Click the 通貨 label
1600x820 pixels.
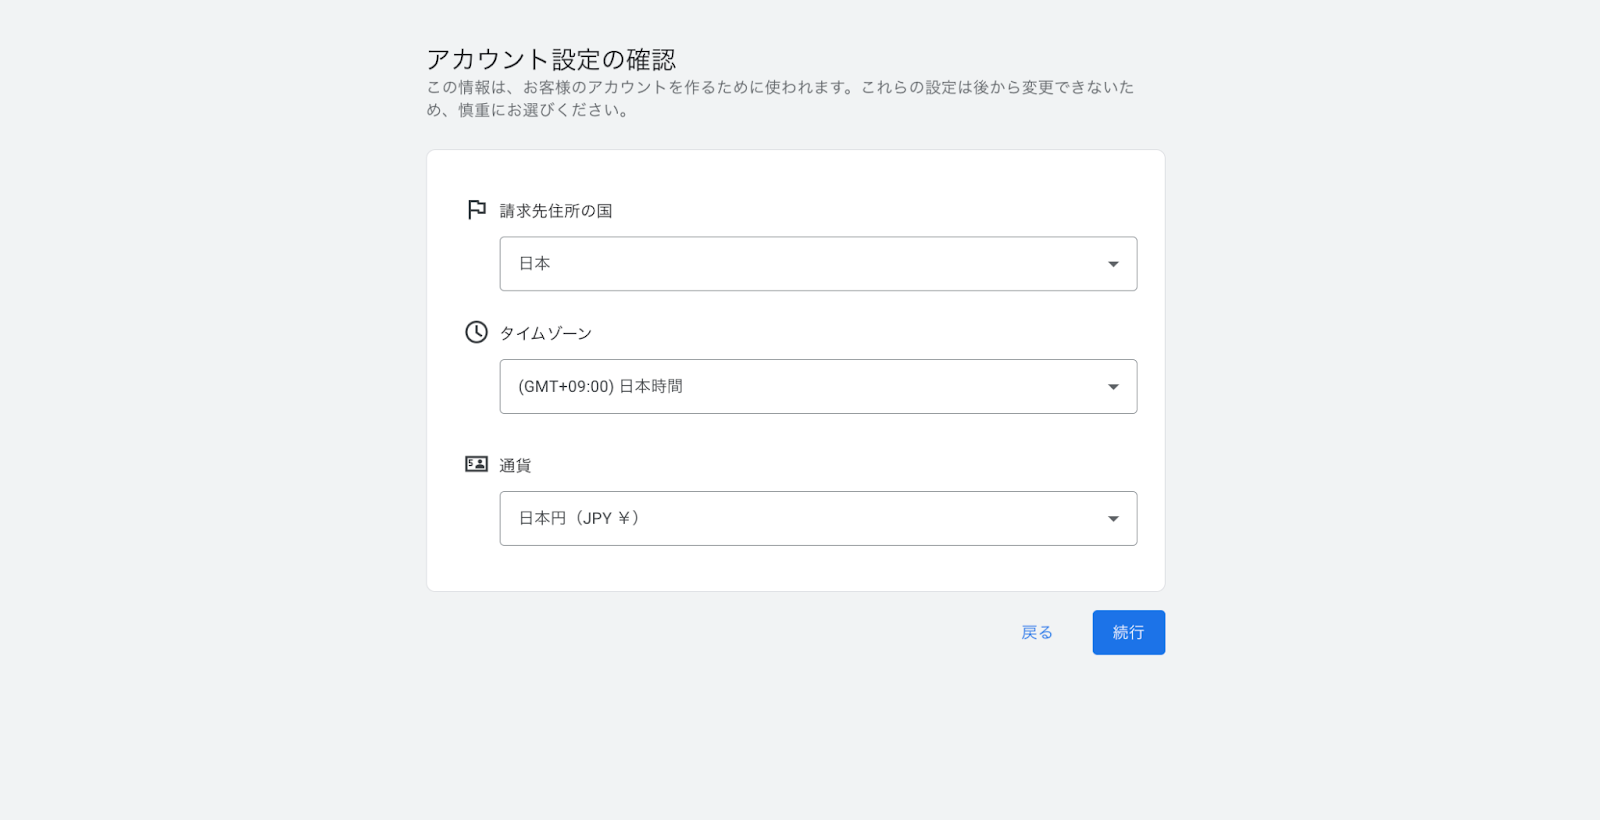[x=515, y=465]
